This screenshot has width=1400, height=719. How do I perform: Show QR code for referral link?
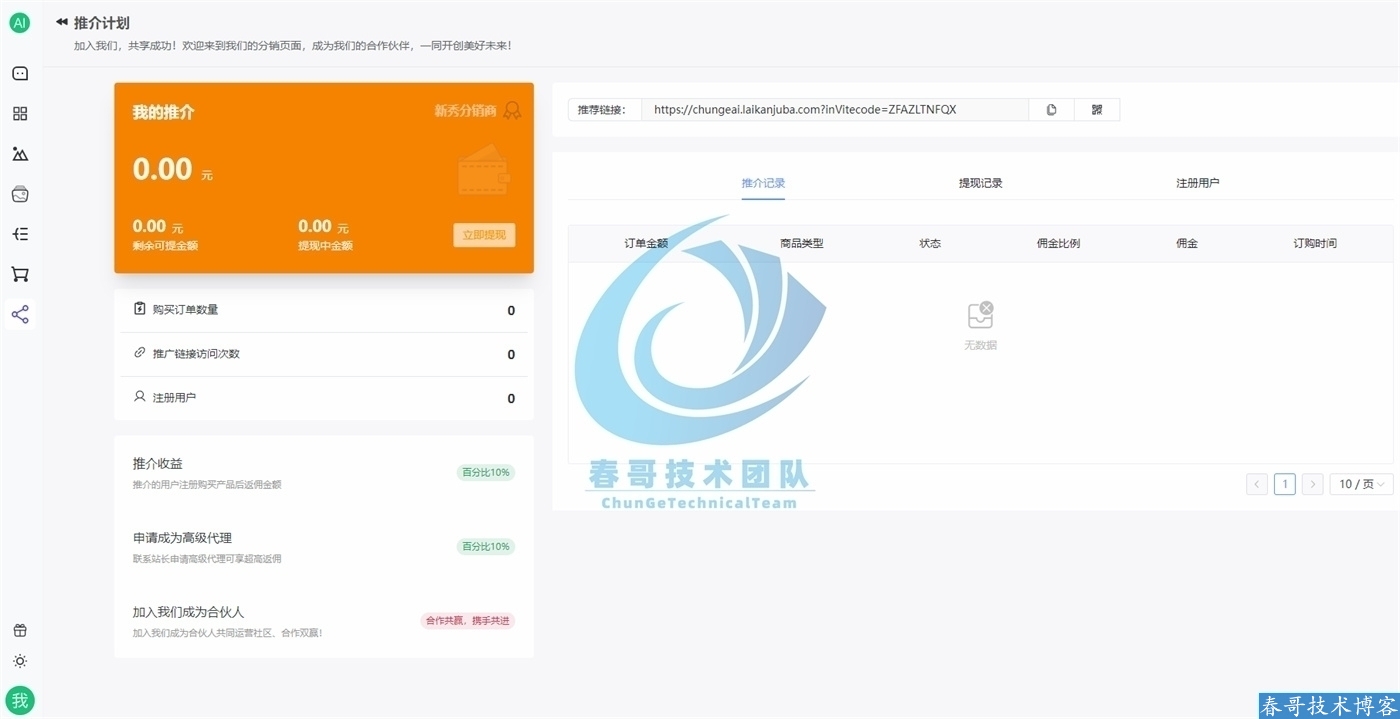(x=1097, y=110)
